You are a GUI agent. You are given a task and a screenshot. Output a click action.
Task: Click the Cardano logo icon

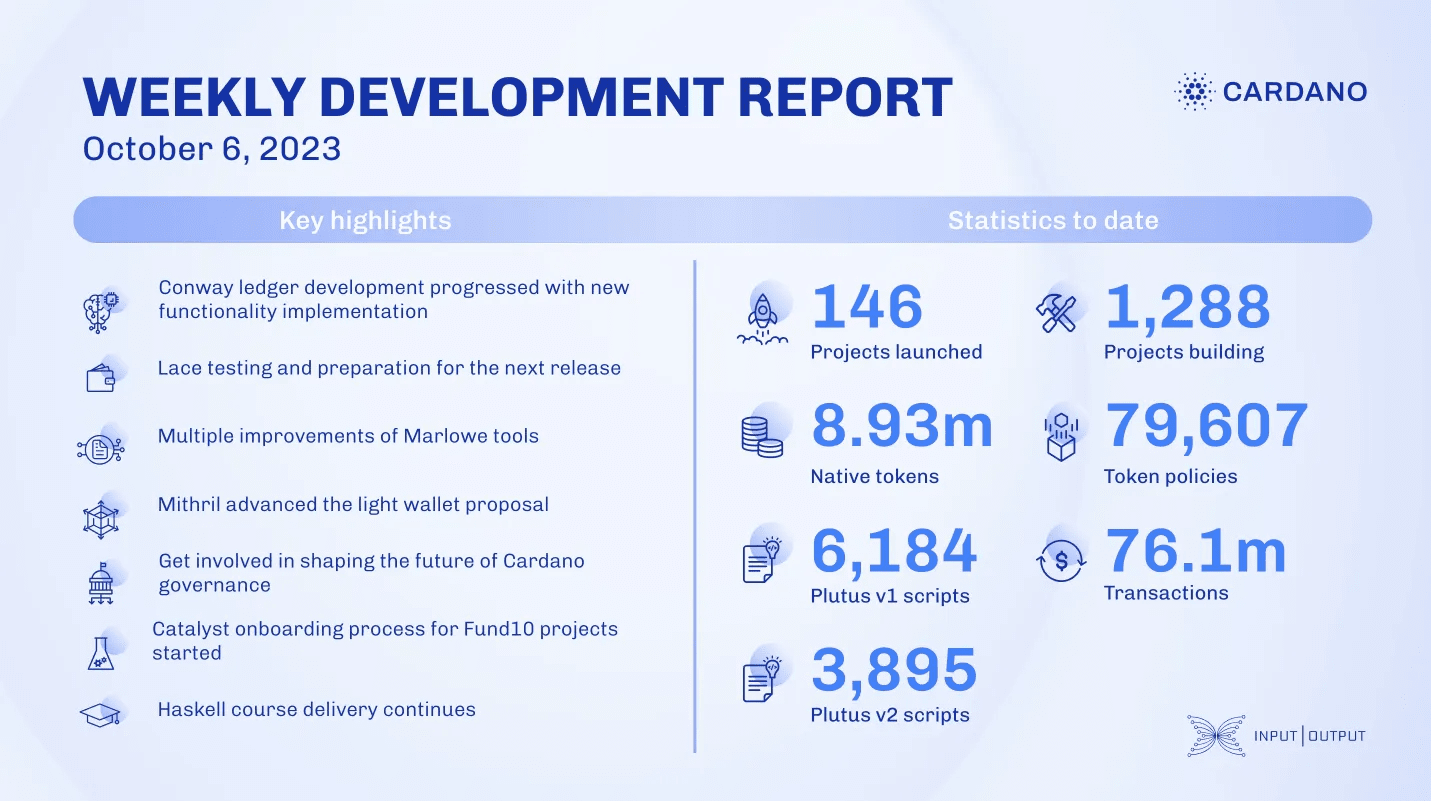coord(1194,91)
